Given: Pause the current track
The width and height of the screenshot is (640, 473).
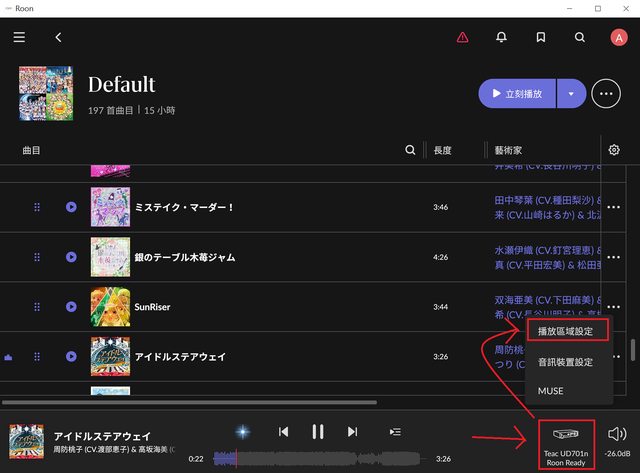Looking at the screenshot, I should click(318, 431).
